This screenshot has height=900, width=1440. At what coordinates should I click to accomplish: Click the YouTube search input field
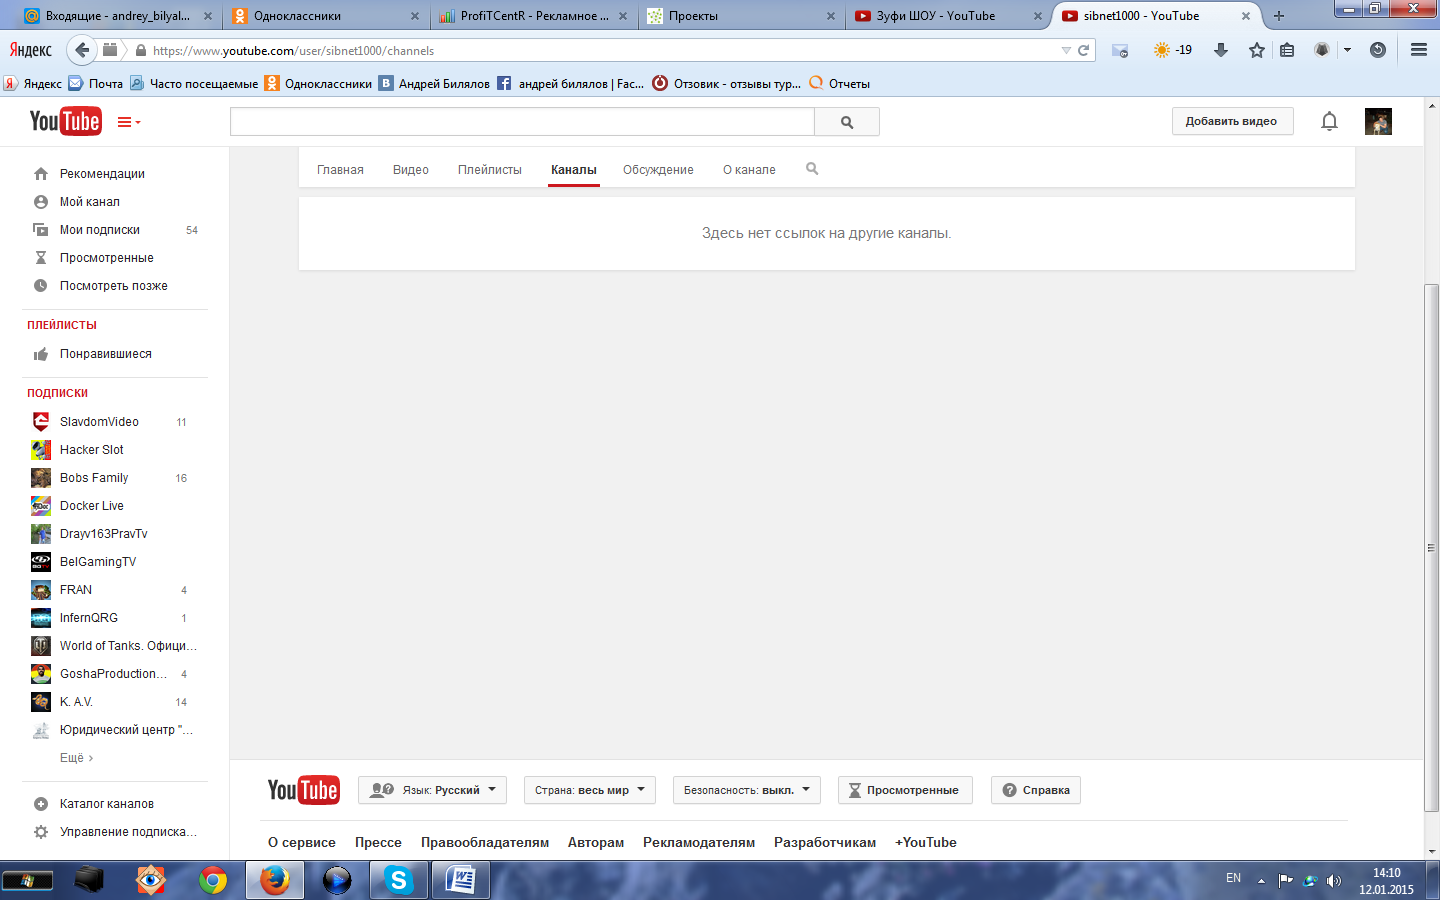[522, 122]
